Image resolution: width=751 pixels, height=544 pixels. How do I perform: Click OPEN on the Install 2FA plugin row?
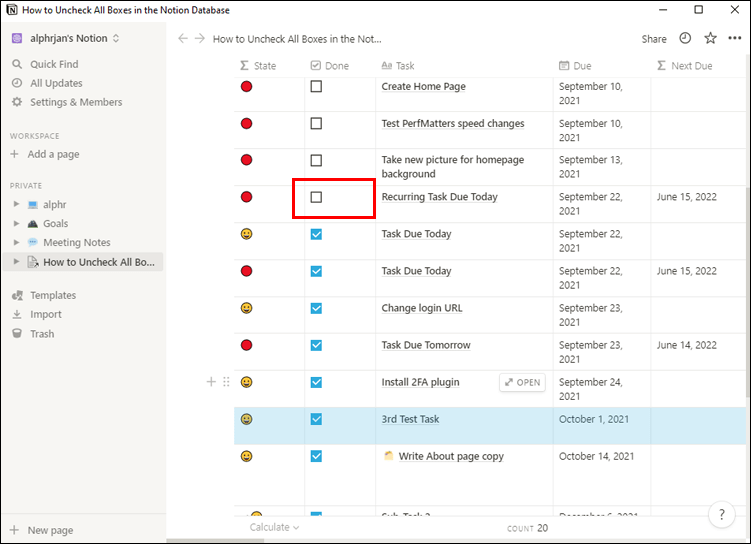click(x=522, y=382)
